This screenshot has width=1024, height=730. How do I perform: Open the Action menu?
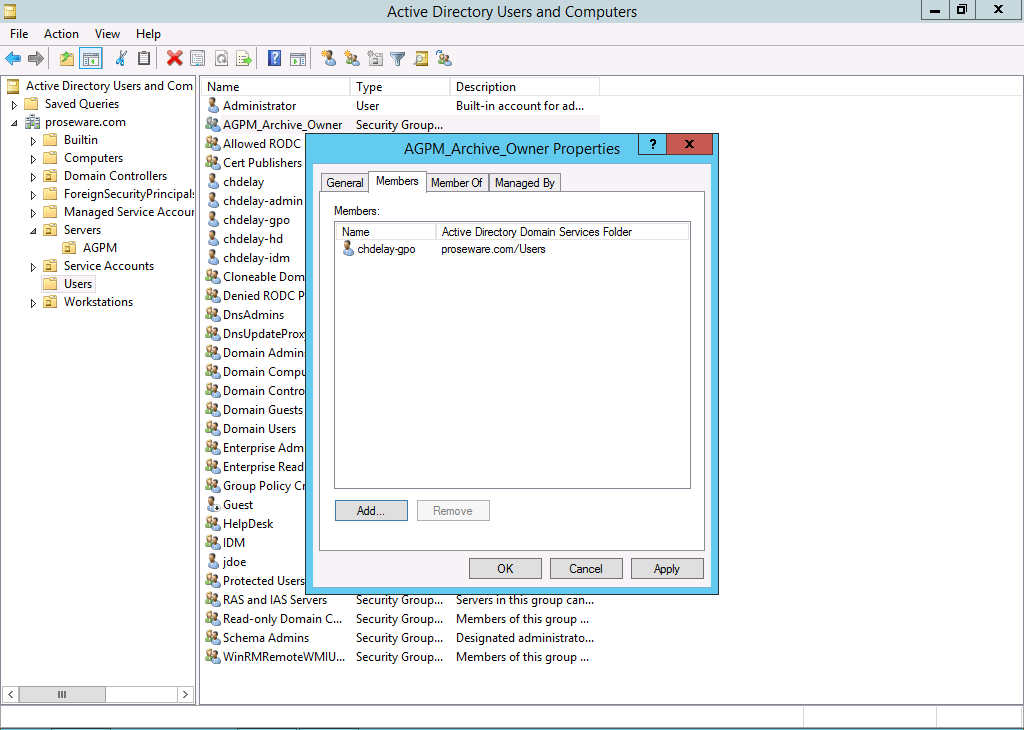click(x=61, y=34)
